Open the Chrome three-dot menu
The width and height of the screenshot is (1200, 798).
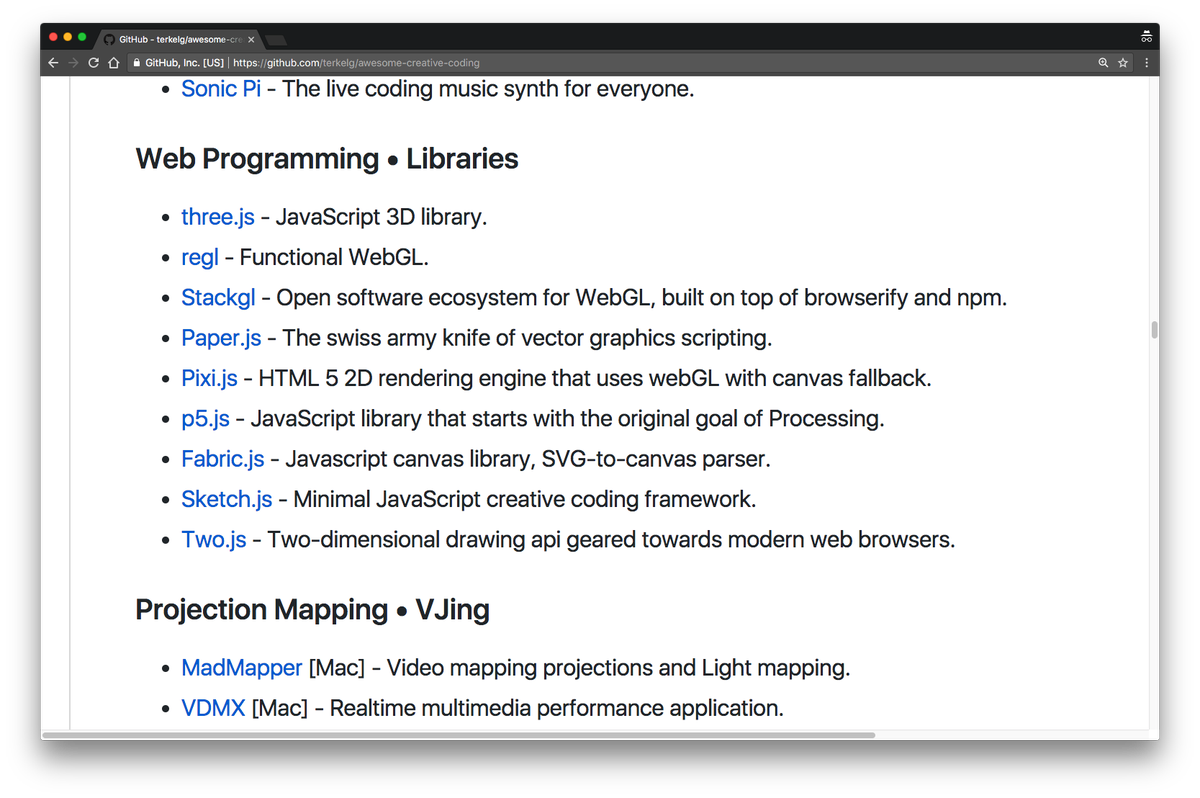[1146, 62]
